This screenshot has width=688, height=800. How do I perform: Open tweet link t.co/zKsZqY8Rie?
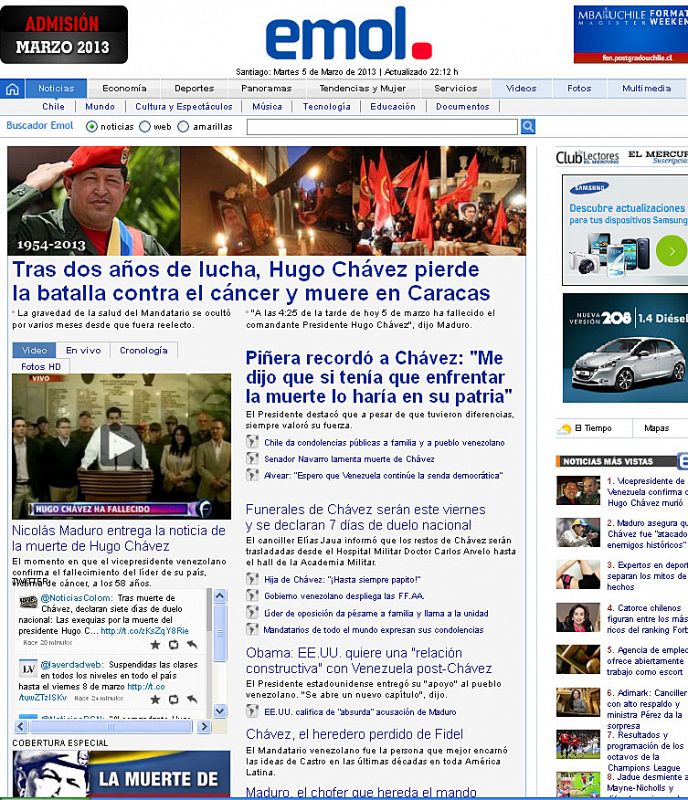pos(144,631)
